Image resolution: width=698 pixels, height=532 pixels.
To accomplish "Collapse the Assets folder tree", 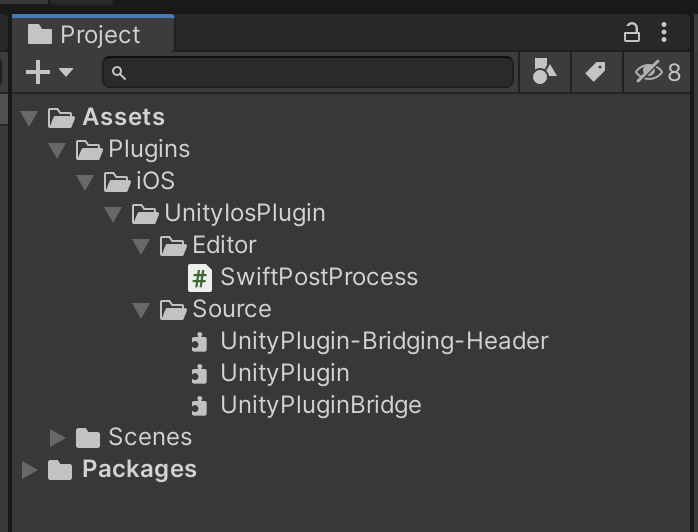I will (29, 118).
